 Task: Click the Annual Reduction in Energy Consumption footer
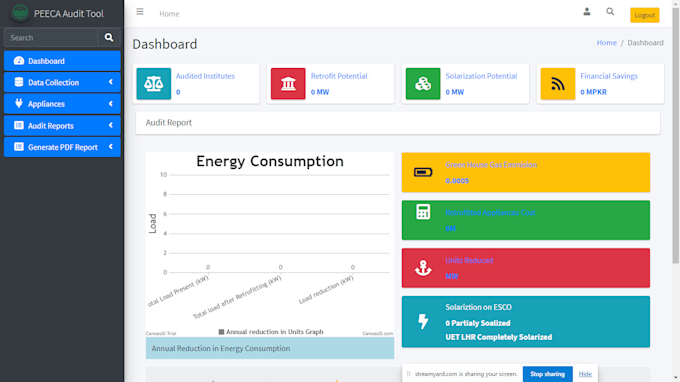(x=270, y=348)
